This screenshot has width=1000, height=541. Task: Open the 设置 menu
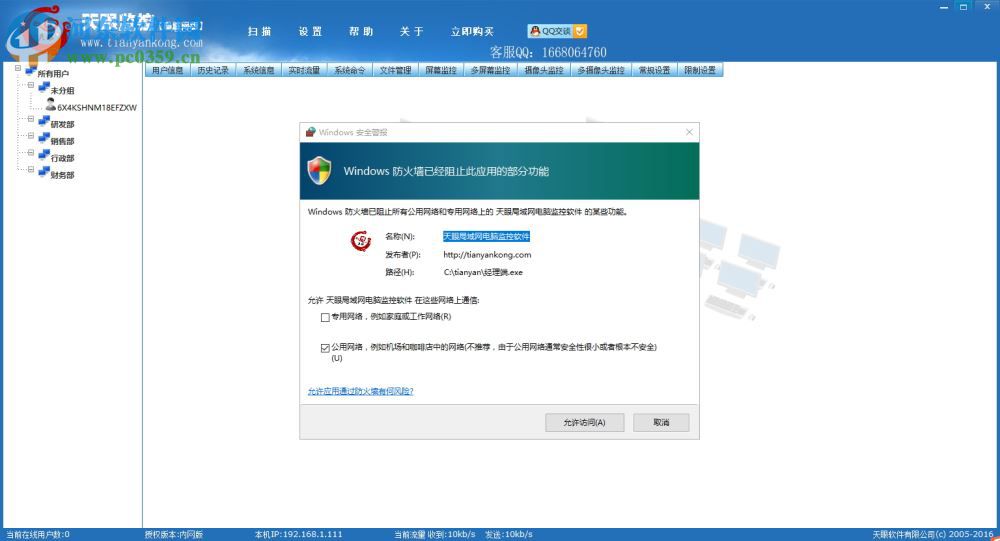[x=311, y=31]
